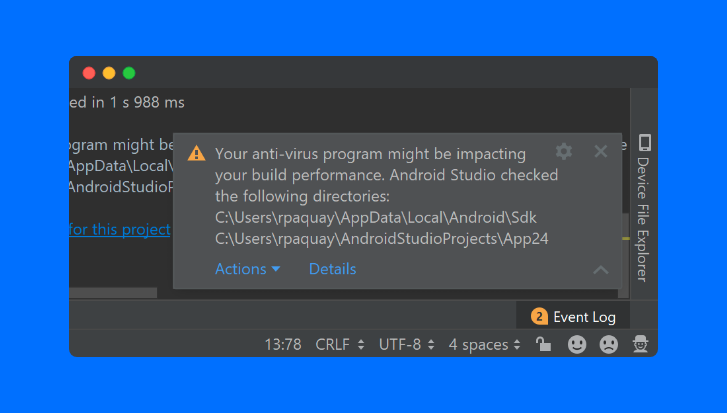Click the Details link in notification
Image resolution: width=727 pixels, height=413 pixels.
(332, 269)
